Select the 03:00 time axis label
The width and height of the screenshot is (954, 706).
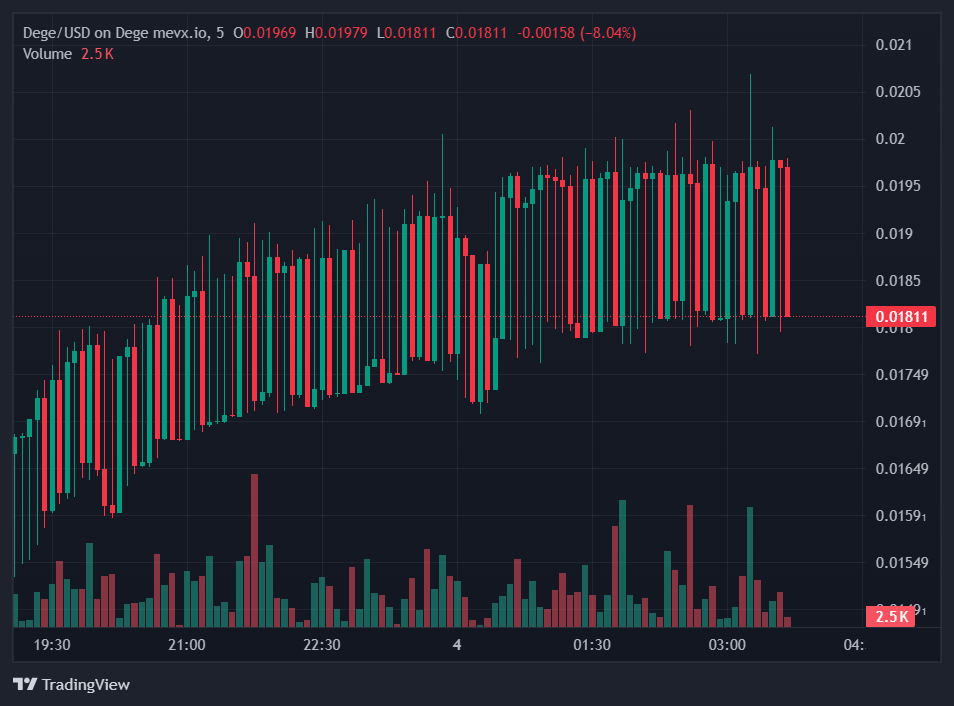(727, 645)
